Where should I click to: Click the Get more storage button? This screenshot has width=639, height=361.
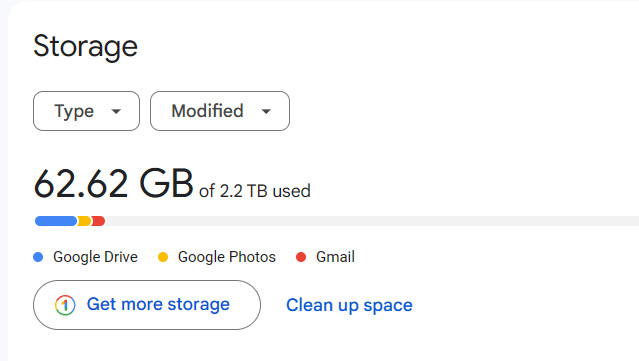(147, 305)
